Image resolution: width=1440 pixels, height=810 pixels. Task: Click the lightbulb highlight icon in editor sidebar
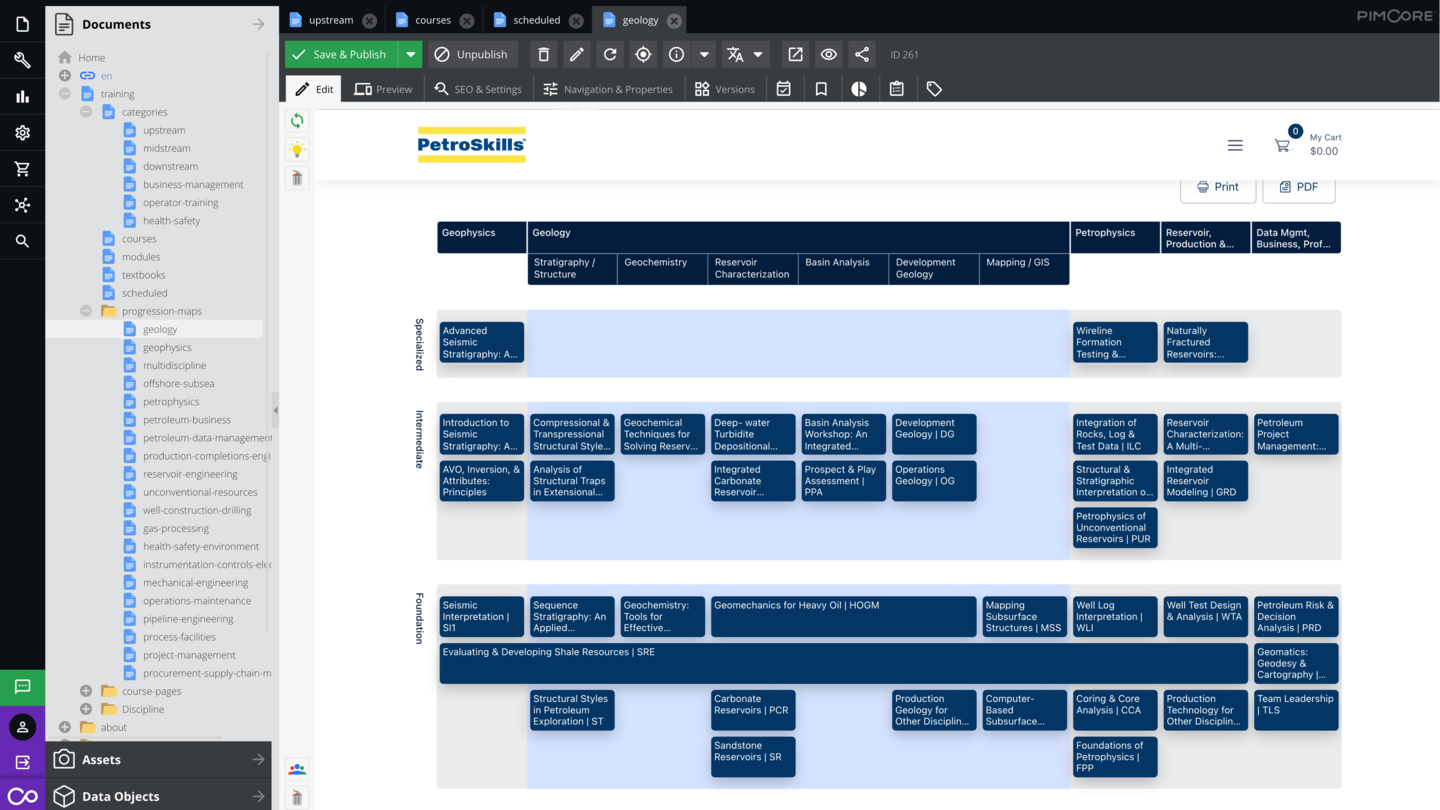click(x=297, y=150)
